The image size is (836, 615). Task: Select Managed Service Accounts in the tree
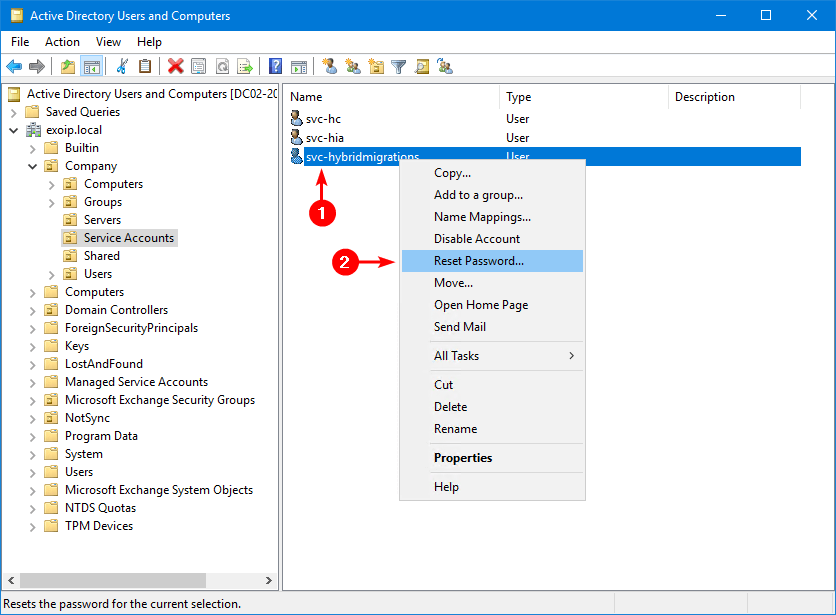136,382
